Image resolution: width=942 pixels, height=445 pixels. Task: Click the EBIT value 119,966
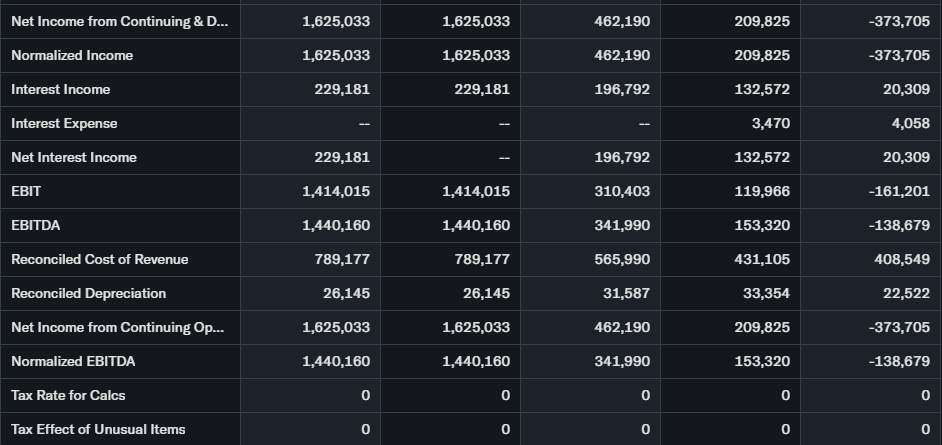pos(762,191)
